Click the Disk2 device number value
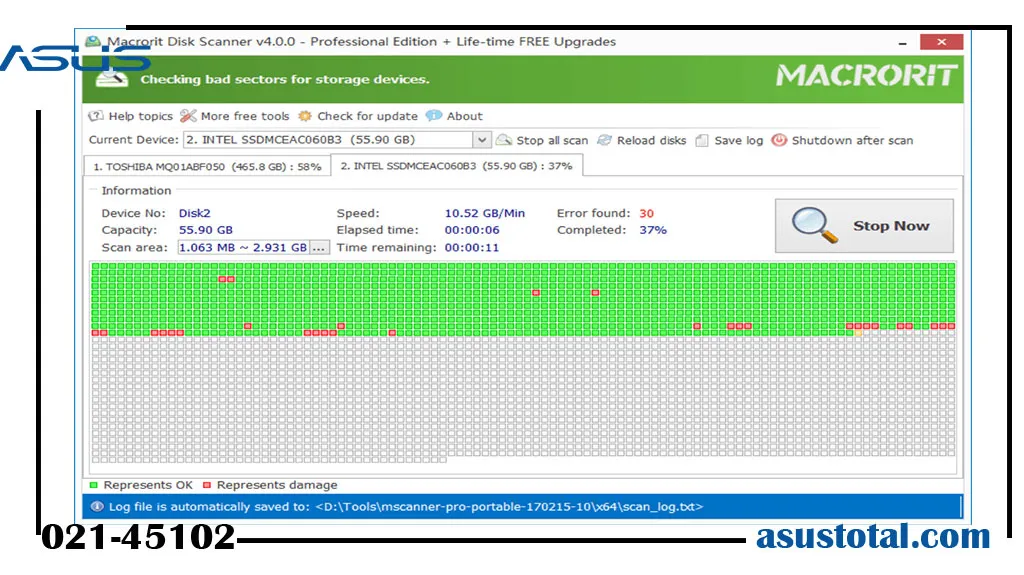The height and width of the screenshot is (575, 1024). click(x=195, y=213)
